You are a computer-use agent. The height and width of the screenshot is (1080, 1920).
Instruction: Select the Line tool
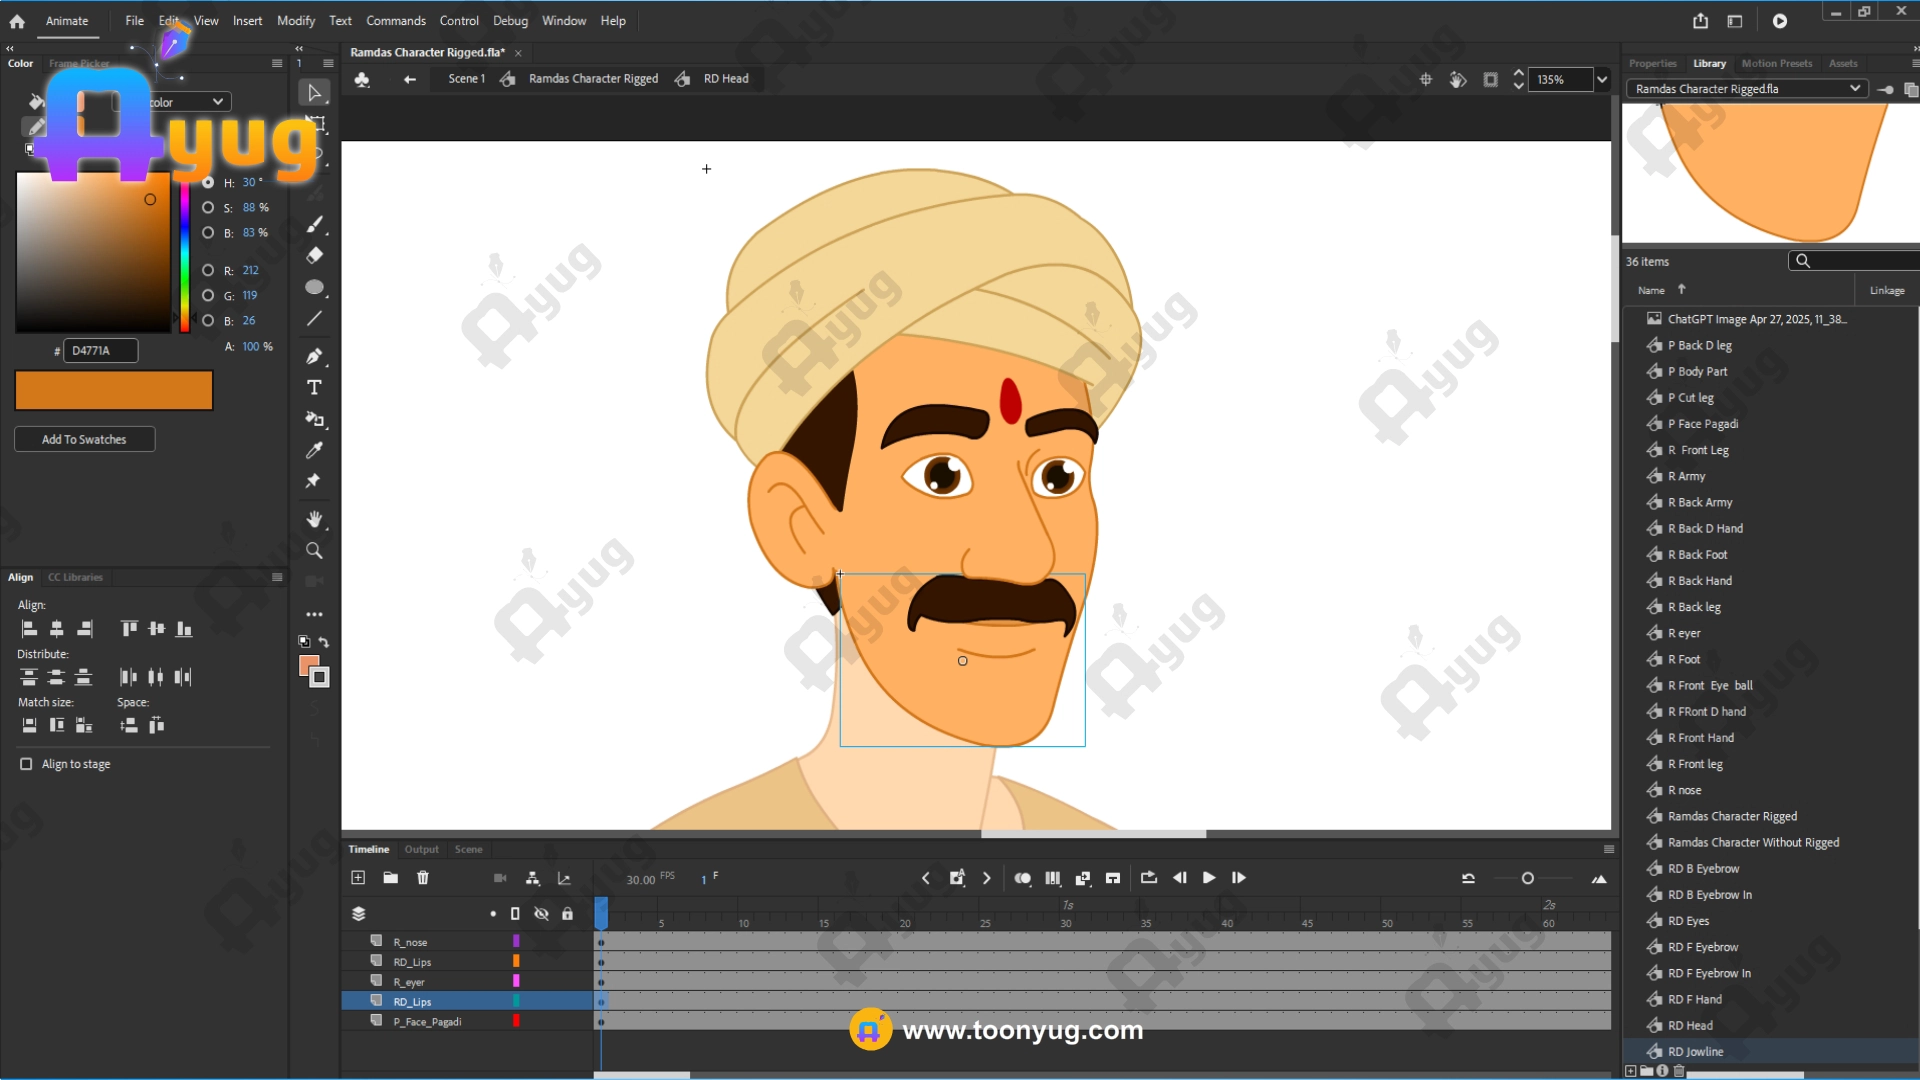pyautogui.click(x=314, y=319)
